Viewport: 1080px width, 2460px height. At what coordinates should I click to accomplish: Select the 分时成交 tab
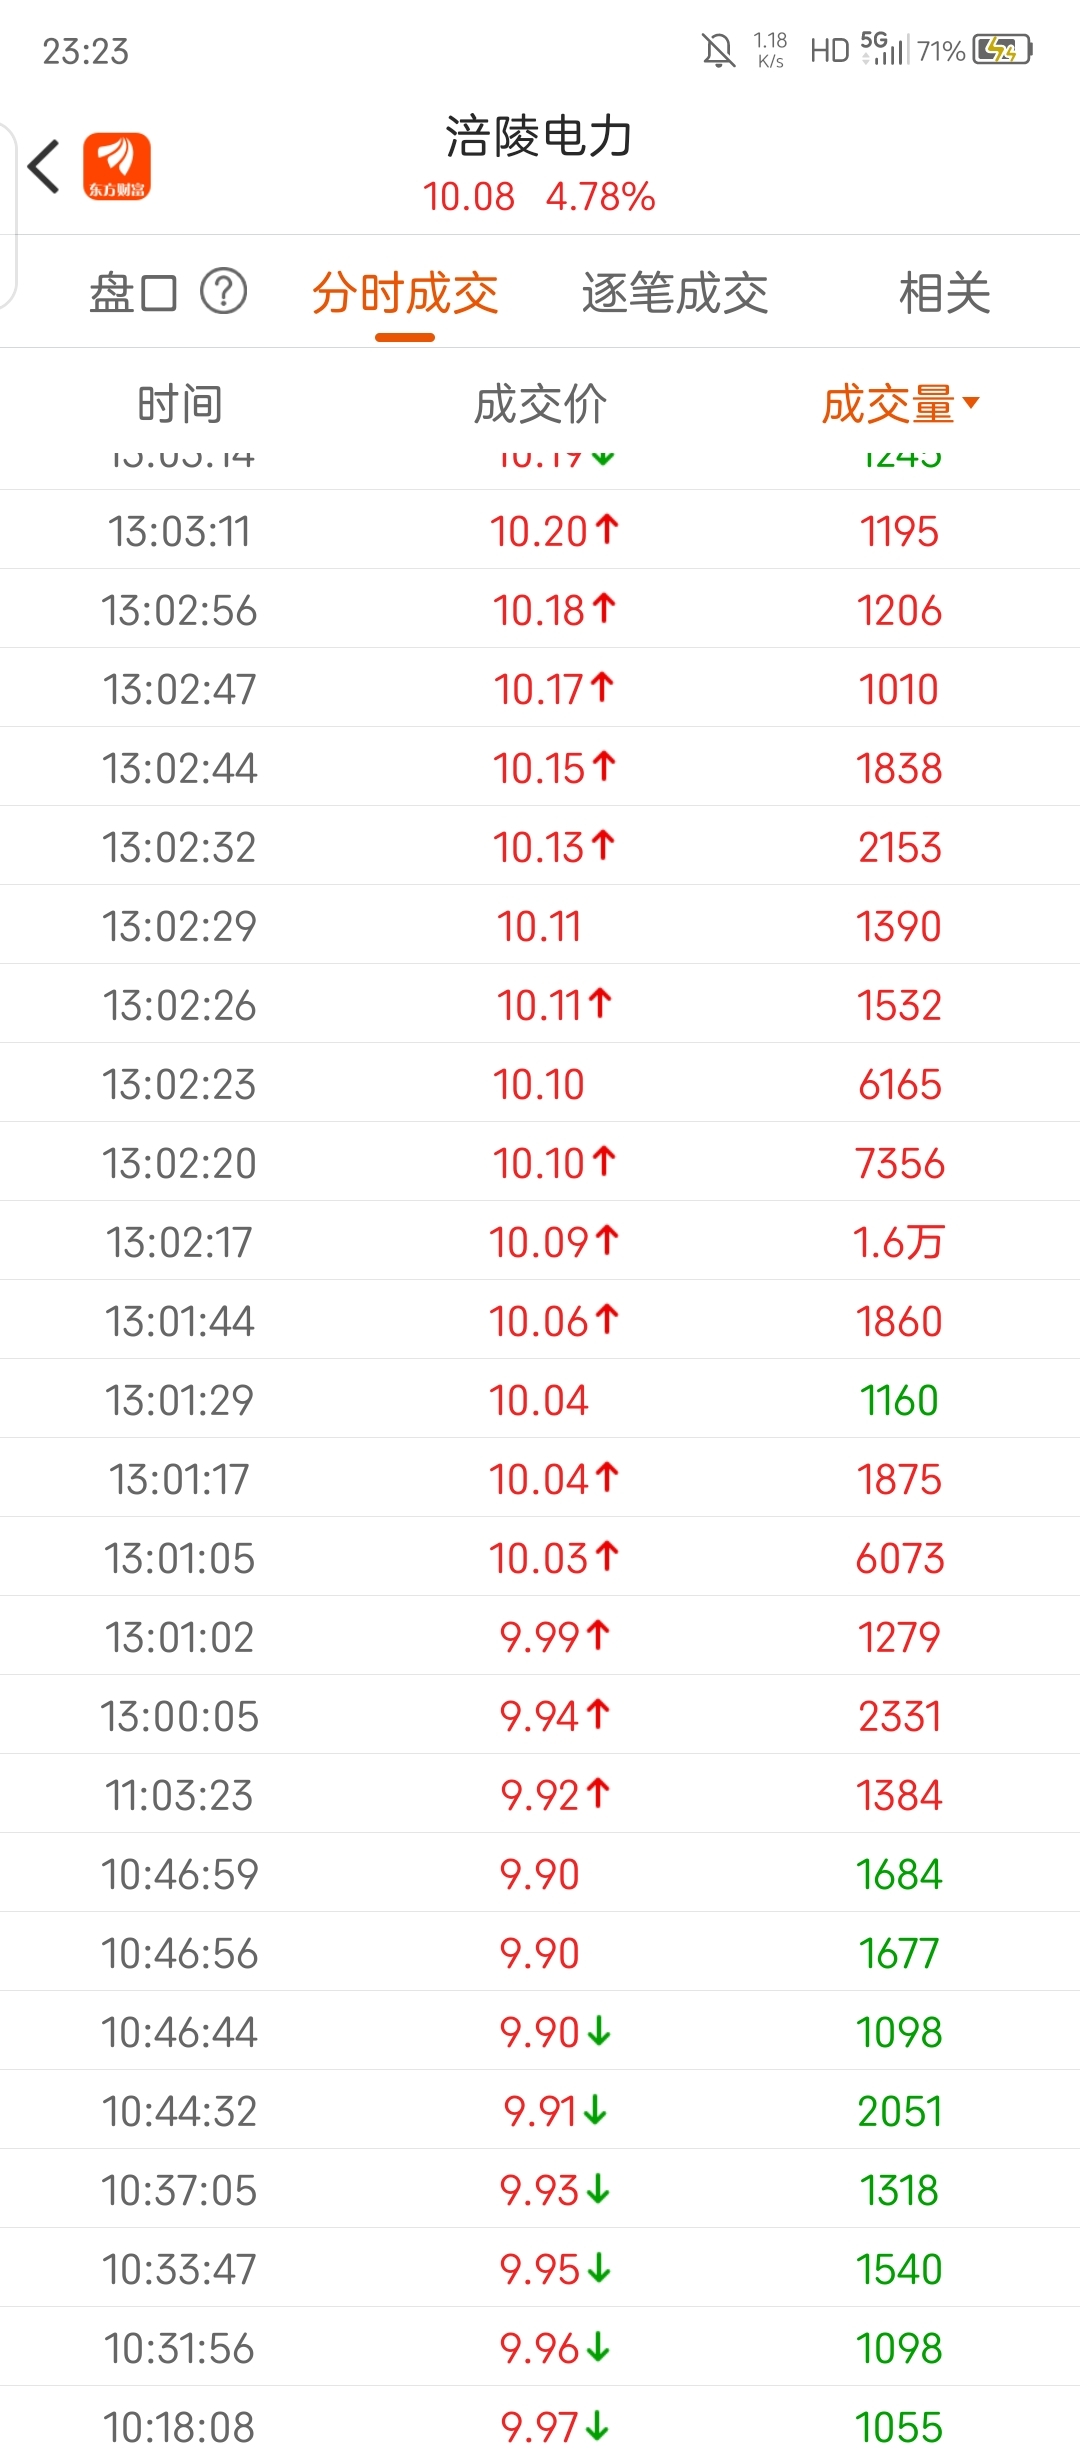click(405, 293)
